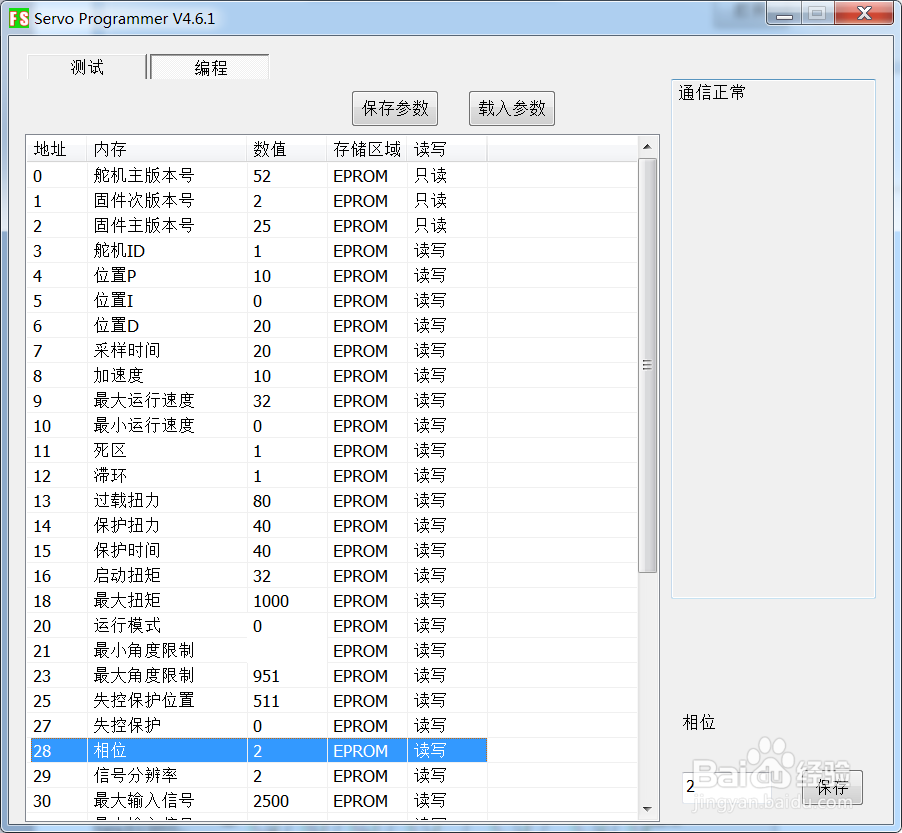Switch to the 测试 tab
The height and width of the screenshot is (833, 902).
coord(85,66)
